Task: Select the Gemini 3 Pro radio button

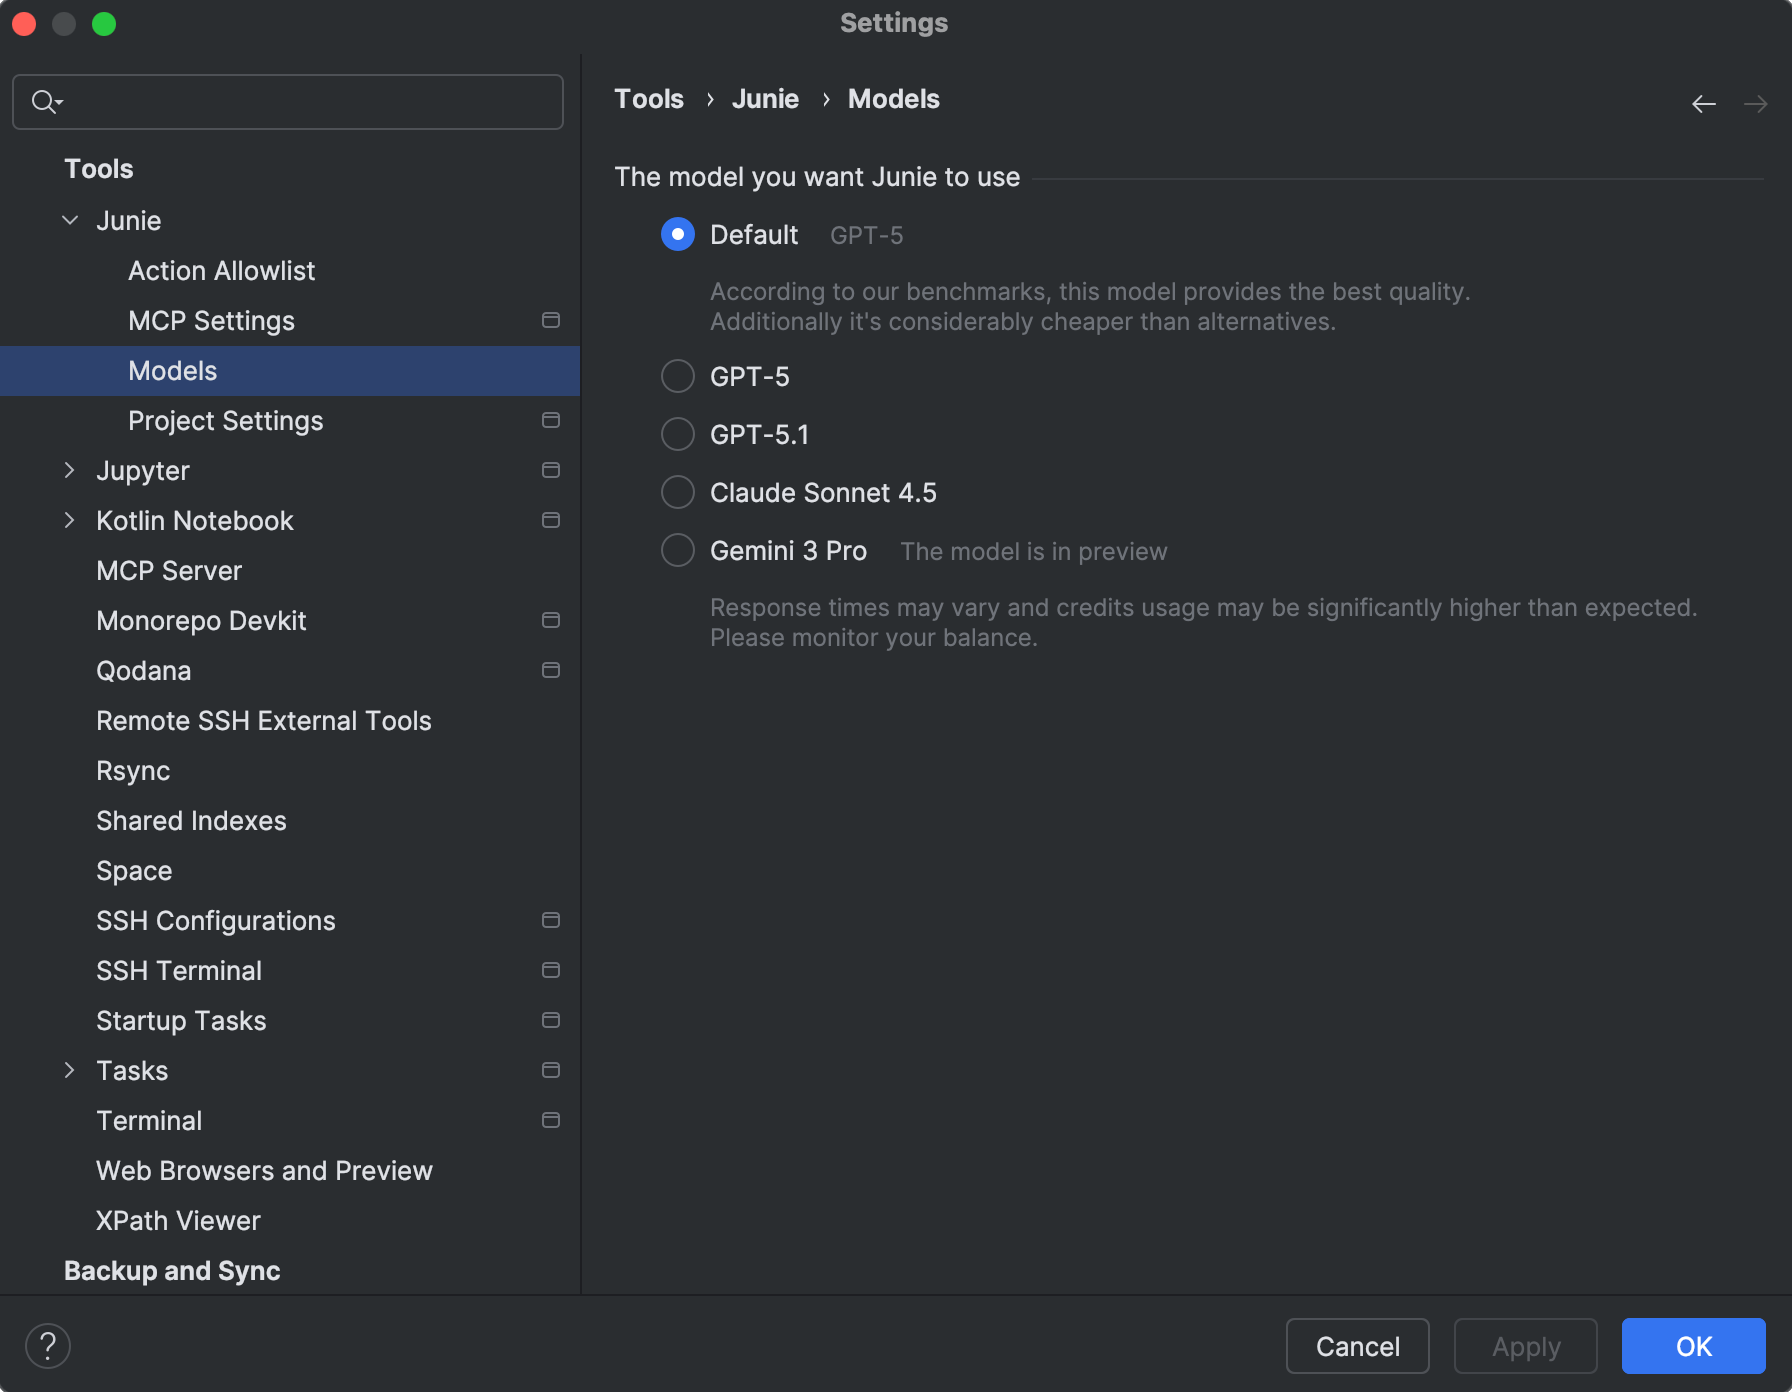Action: 678,550
